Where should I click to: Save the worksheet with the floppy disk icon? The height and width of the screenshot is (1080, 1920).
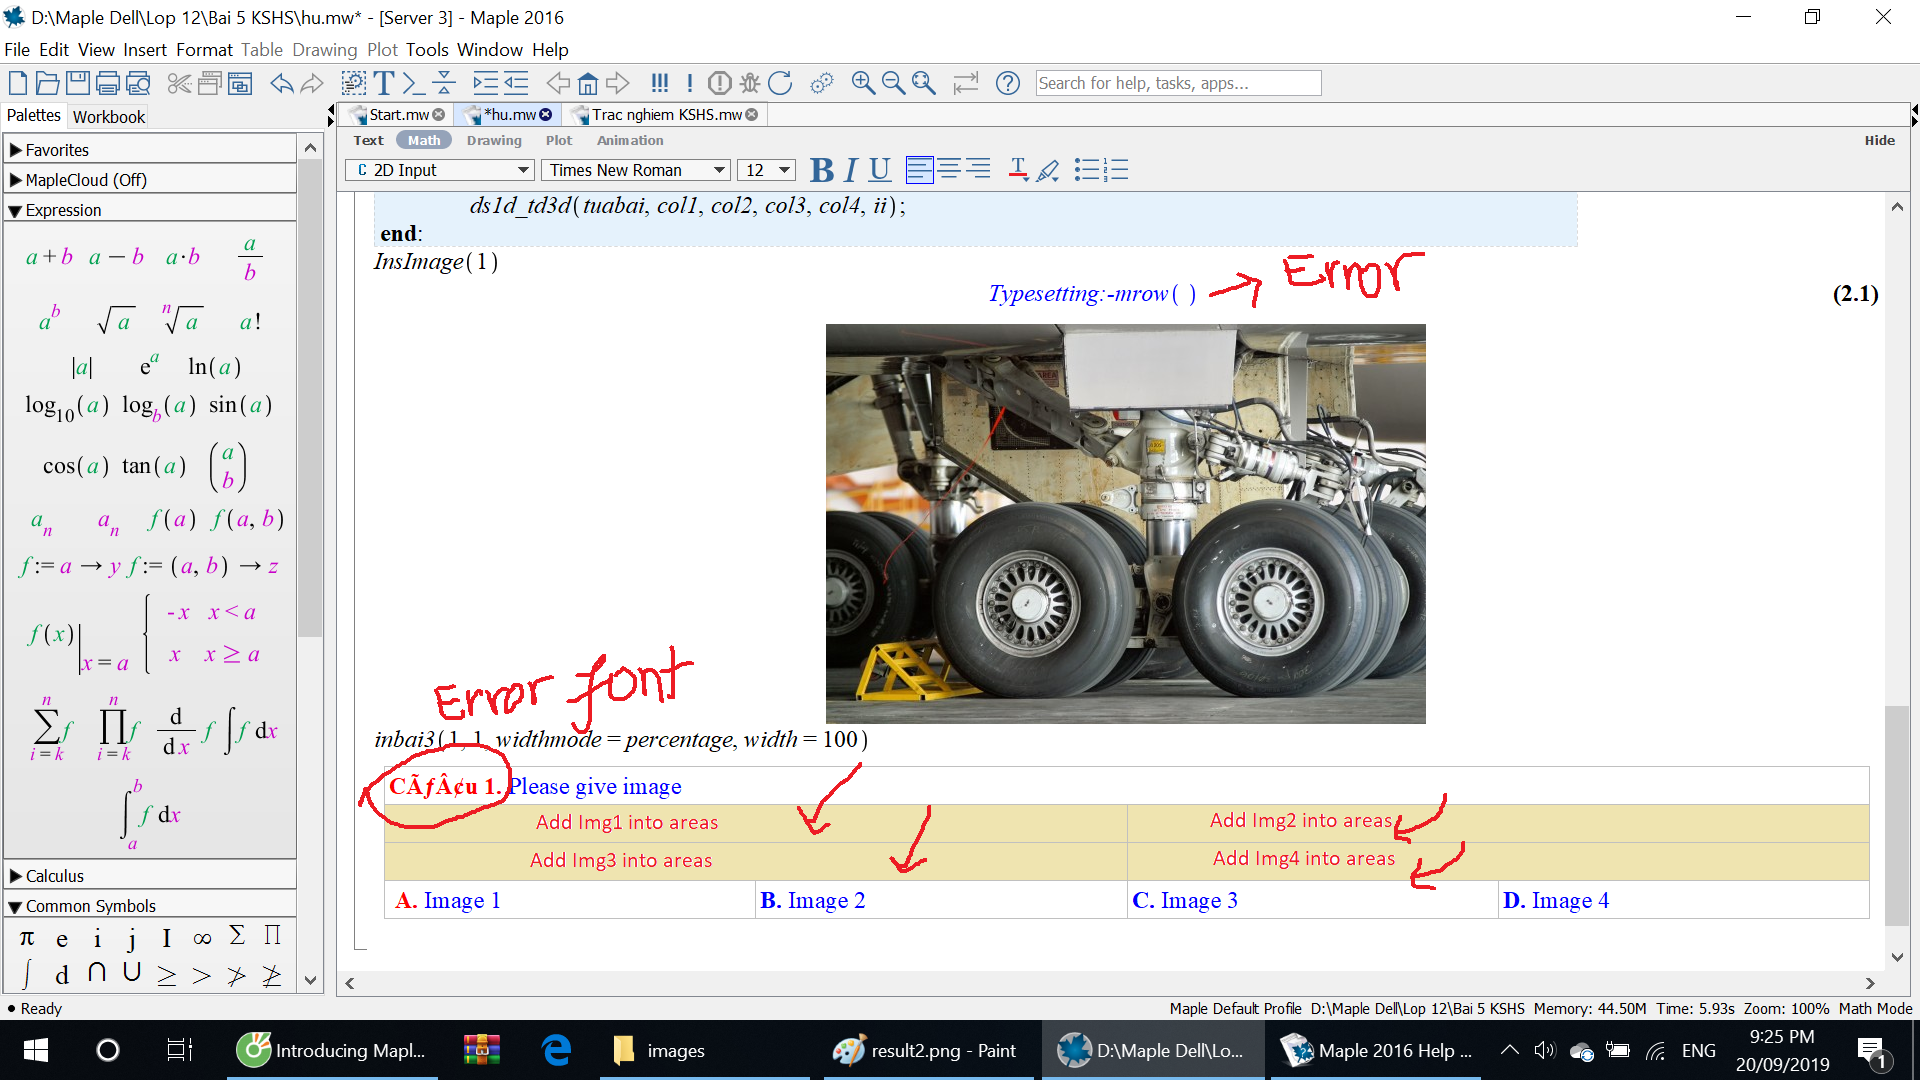[x=77, y=83]
